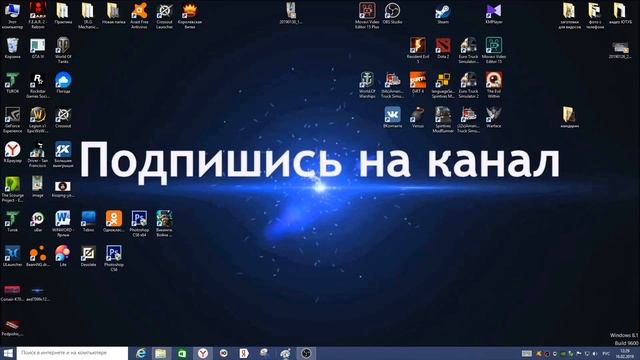The image size is (640, 360).
Task: Launch GeForce Experience
Action: (x=12, y=120)
